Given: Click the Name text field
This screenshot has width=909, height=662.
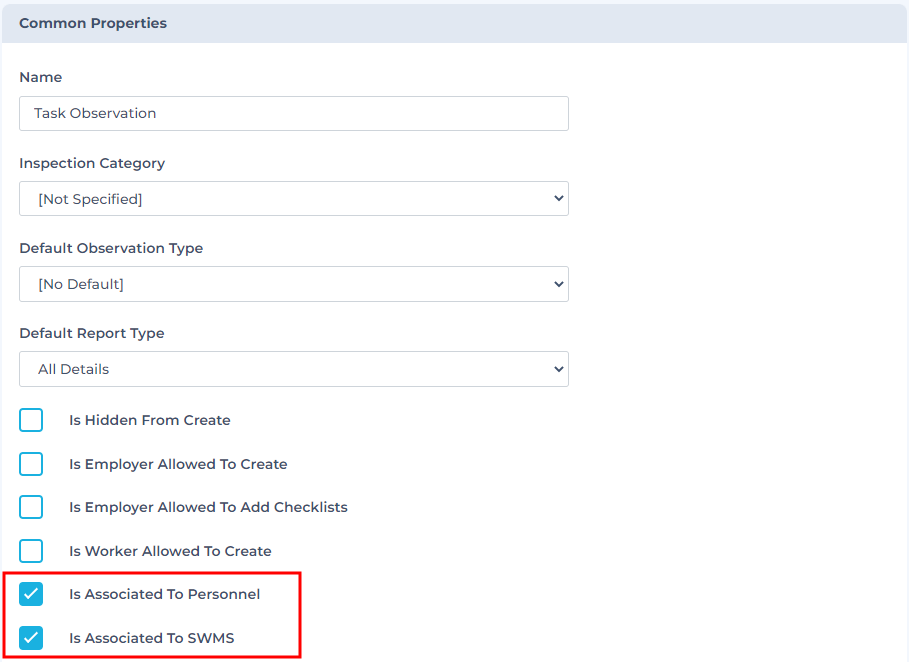Looking at the screenshot, I should (x=293, y=113).
